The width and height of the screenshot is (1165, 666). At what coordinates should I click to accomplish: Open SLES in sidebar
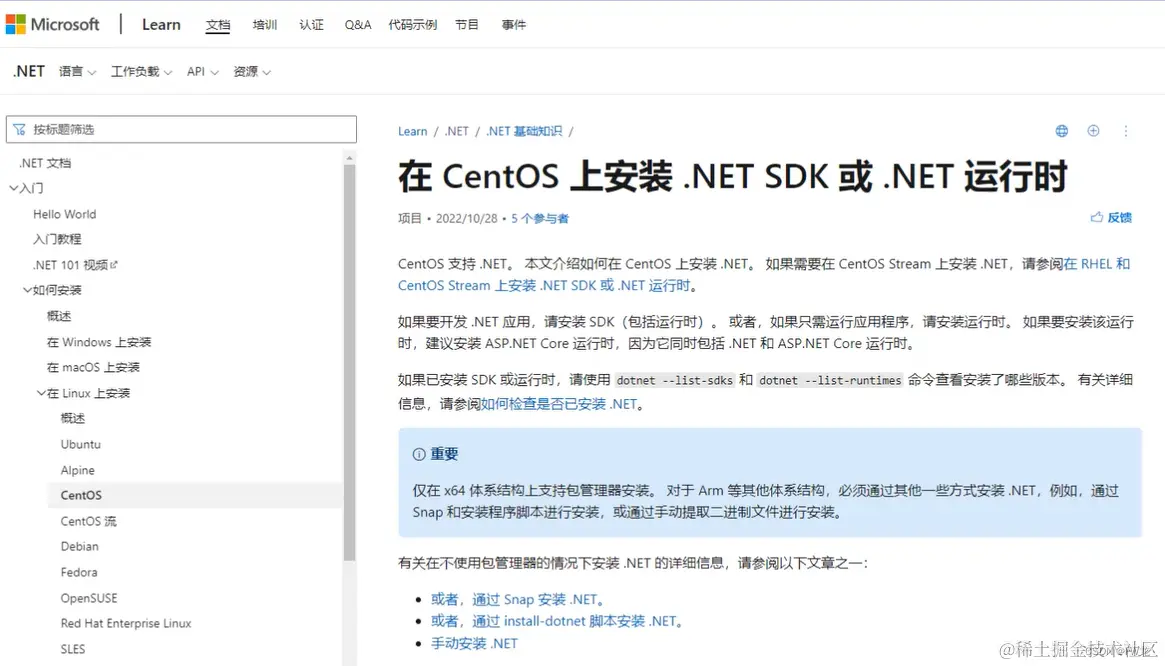coord(73,650)
